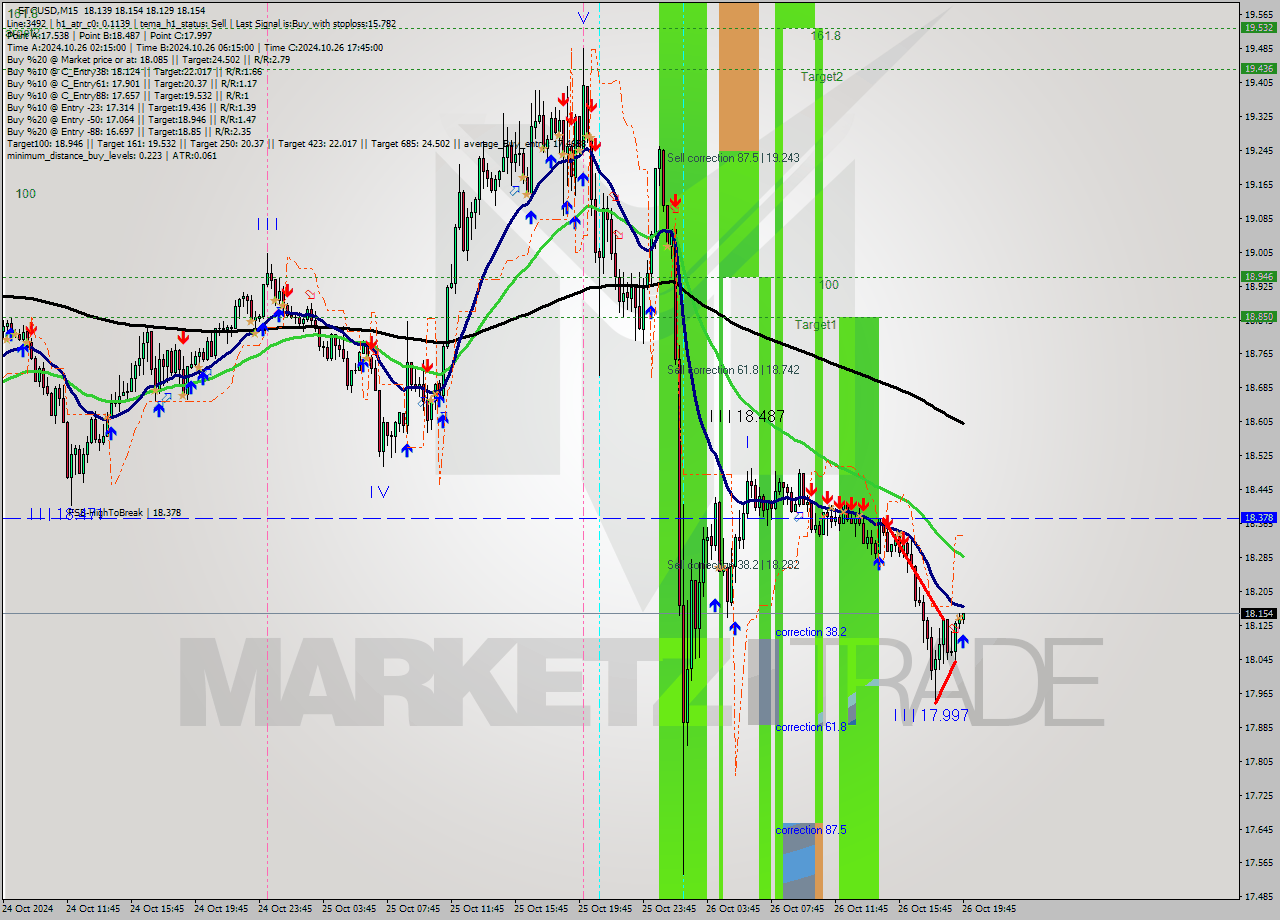Screen dimensions: 1280x920
Task: Click the 17.965 price axis label
Action: coord(1258,693)
